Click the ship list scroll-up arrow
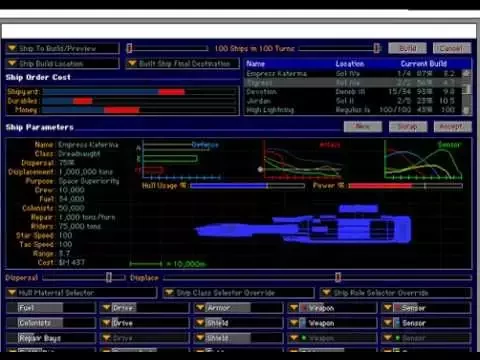This screenshot has height=360, width=480. click(x=467, y=73)
